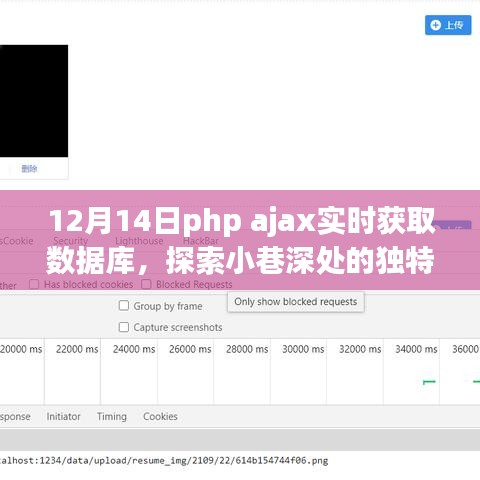Open the black uploaded image thumbnail
Viewport: 480px width, 480px height.
coord(34,101)
